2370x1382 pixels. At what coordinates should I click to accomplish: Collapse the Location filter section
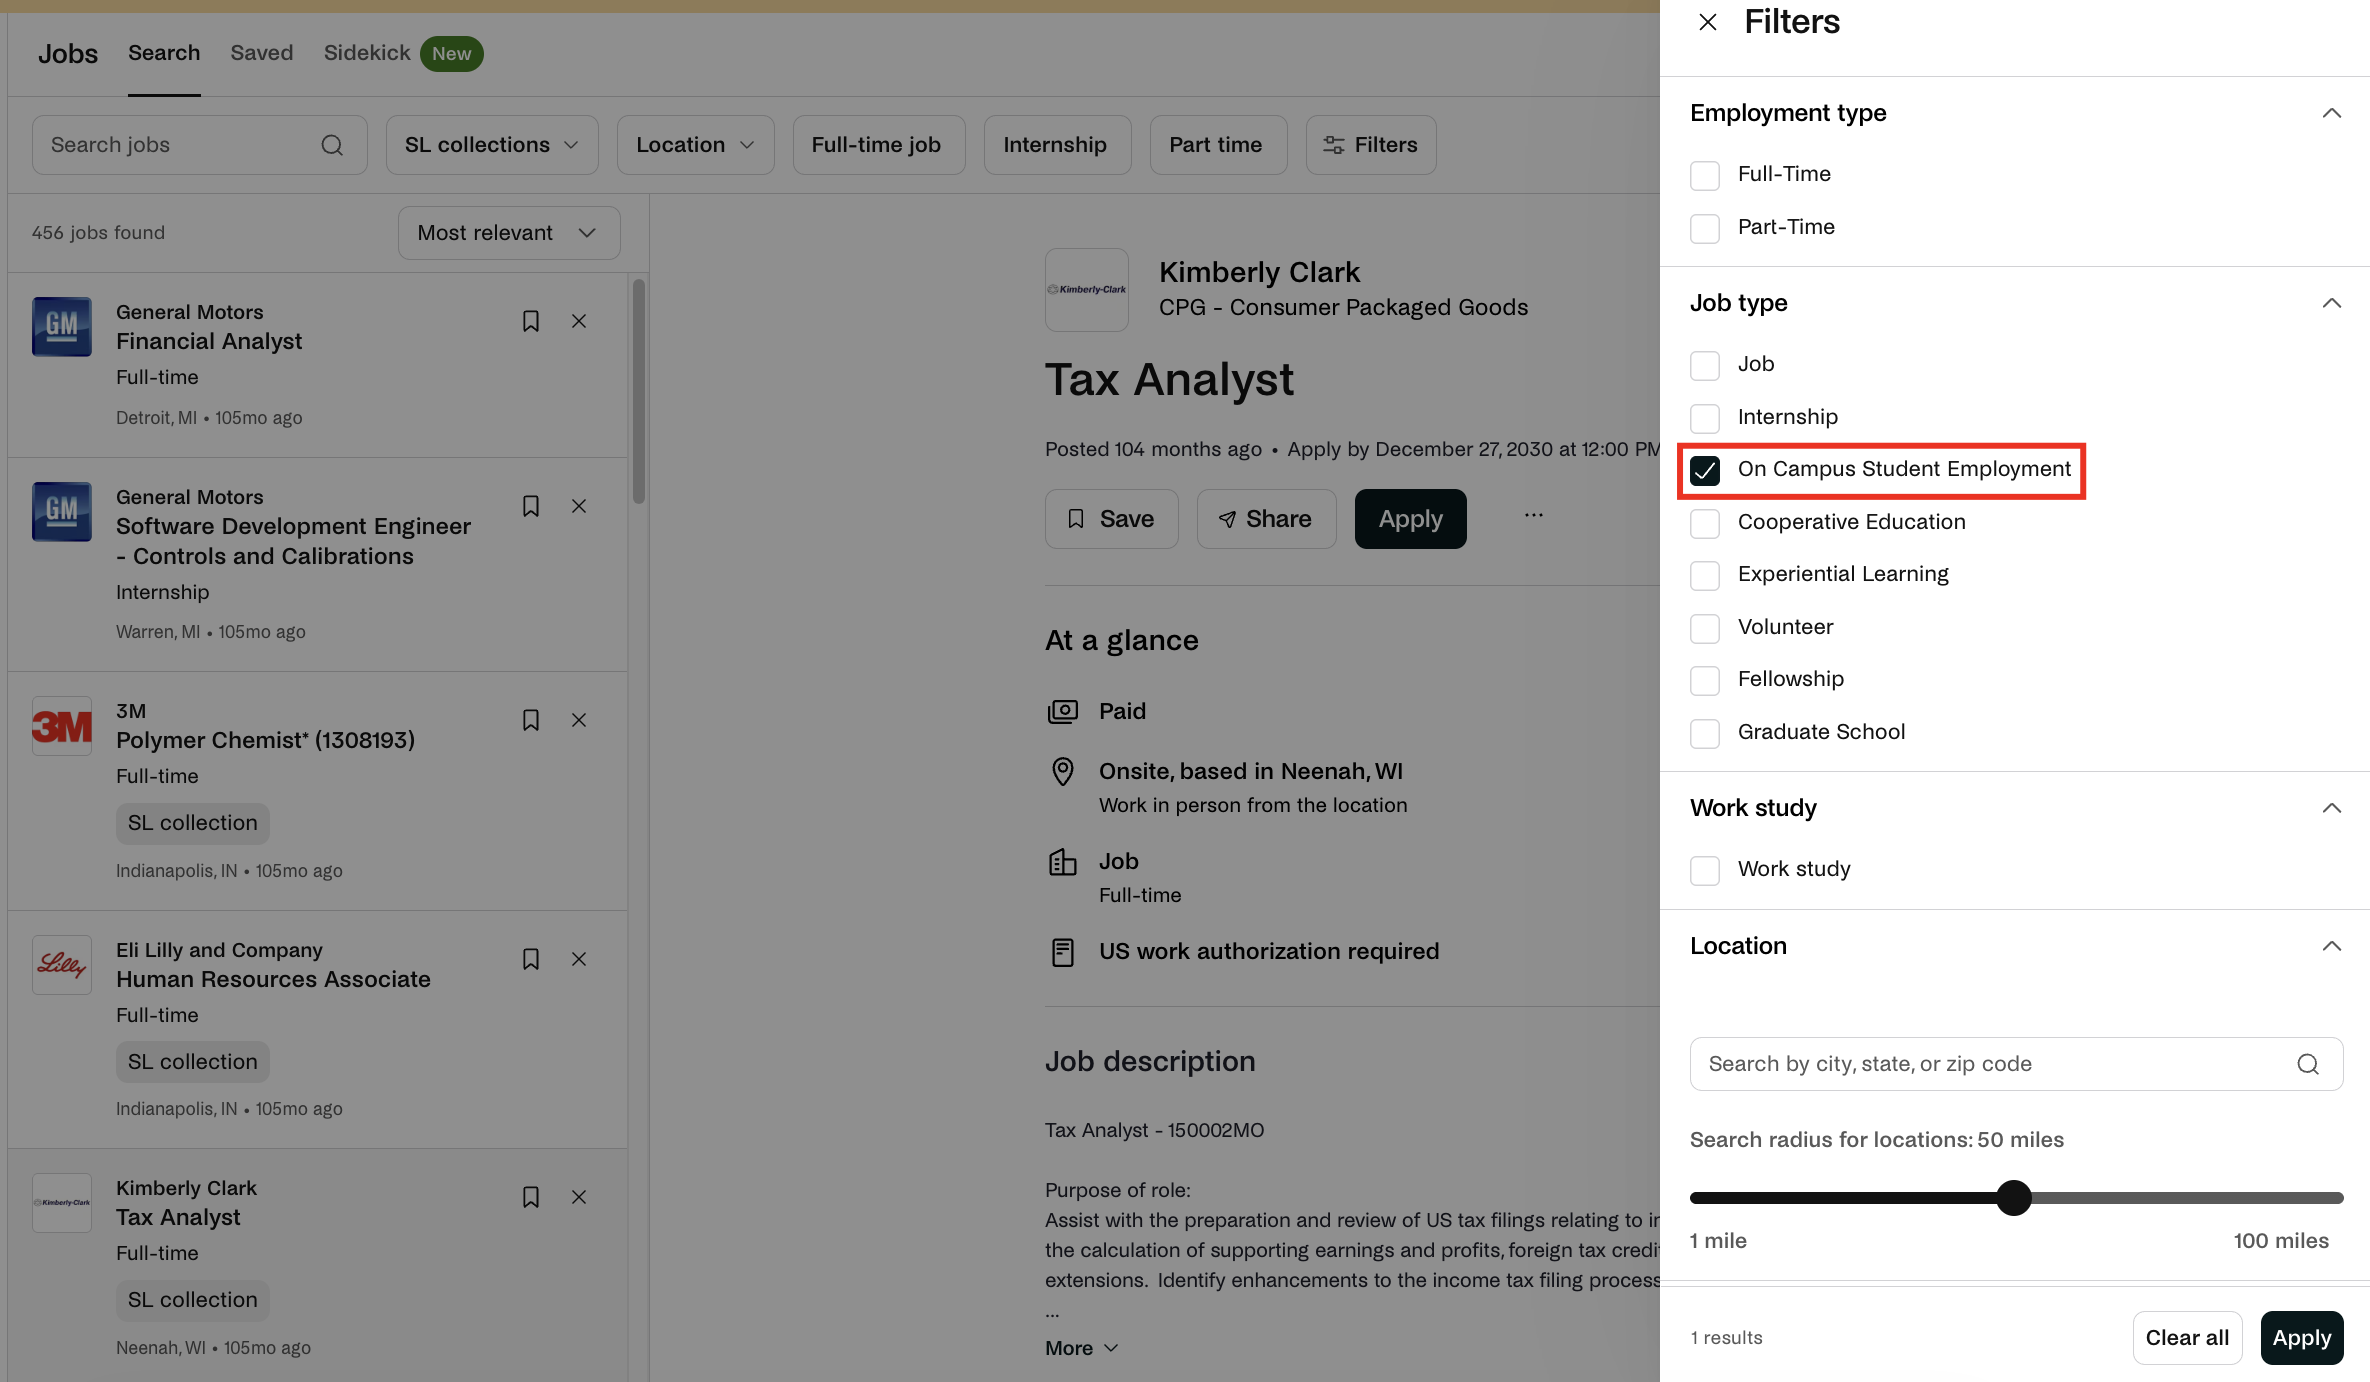(2331, 946)
